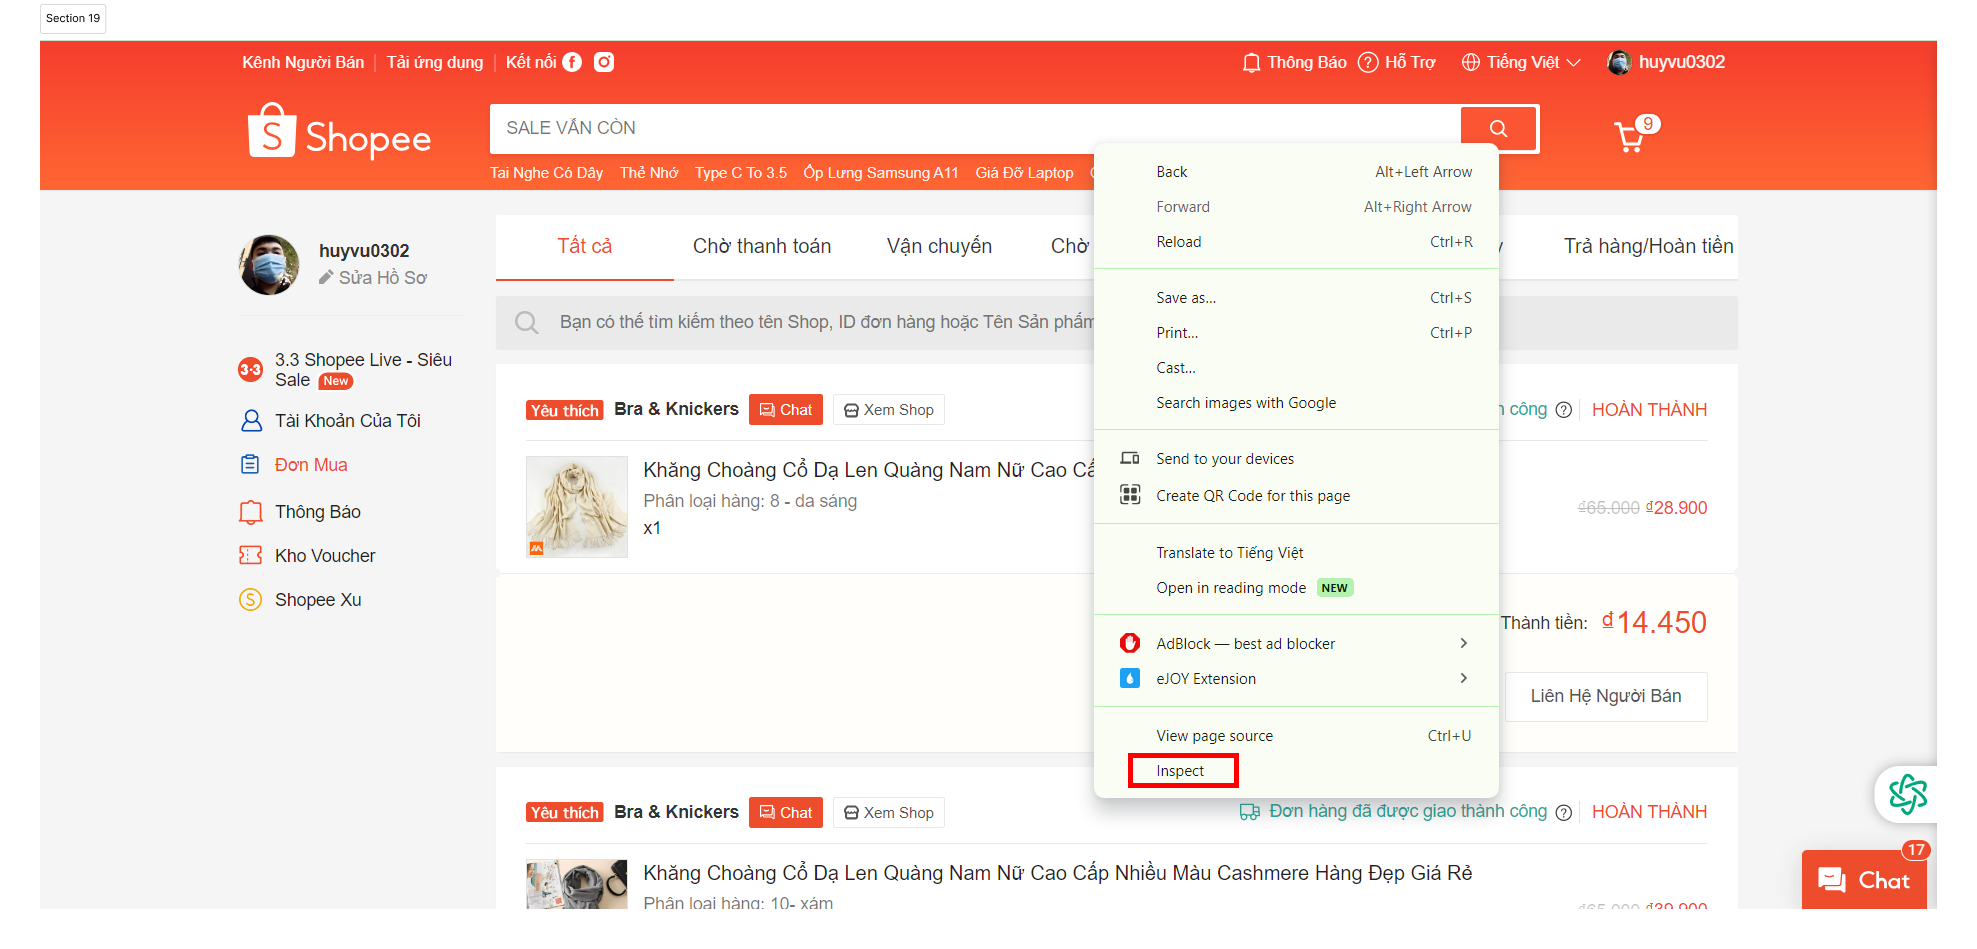Click the sidebar Thông Báo bell icon
The height and width of the screenshot is (949, 1977).
251,512
